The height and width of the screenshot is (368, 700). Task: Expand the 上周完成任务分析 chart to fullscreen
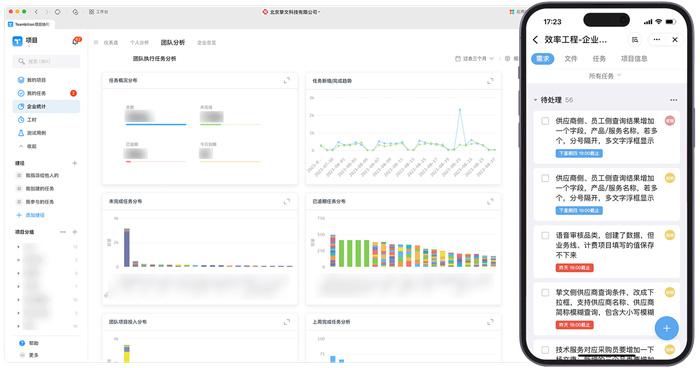click(490, 322)
